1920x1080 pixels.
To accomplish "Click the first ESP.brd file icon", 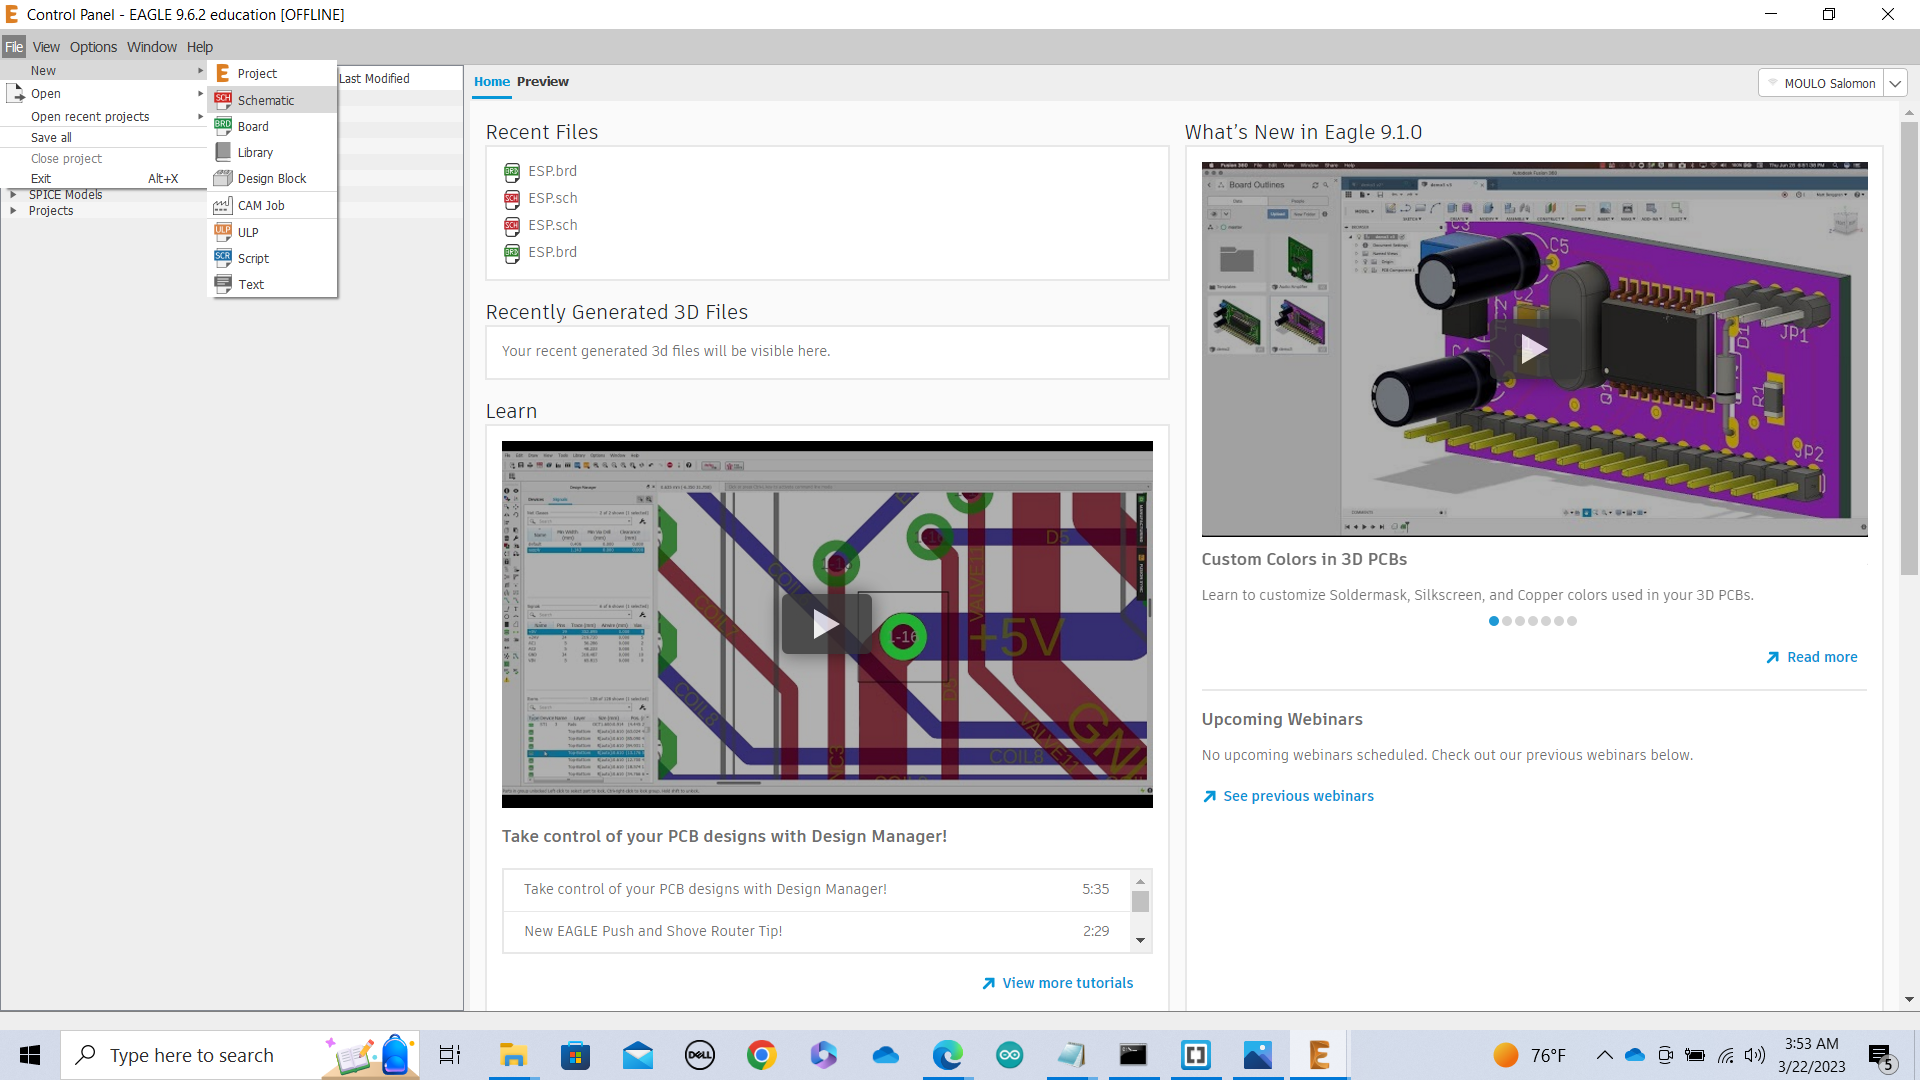I will tap(512, 171).
